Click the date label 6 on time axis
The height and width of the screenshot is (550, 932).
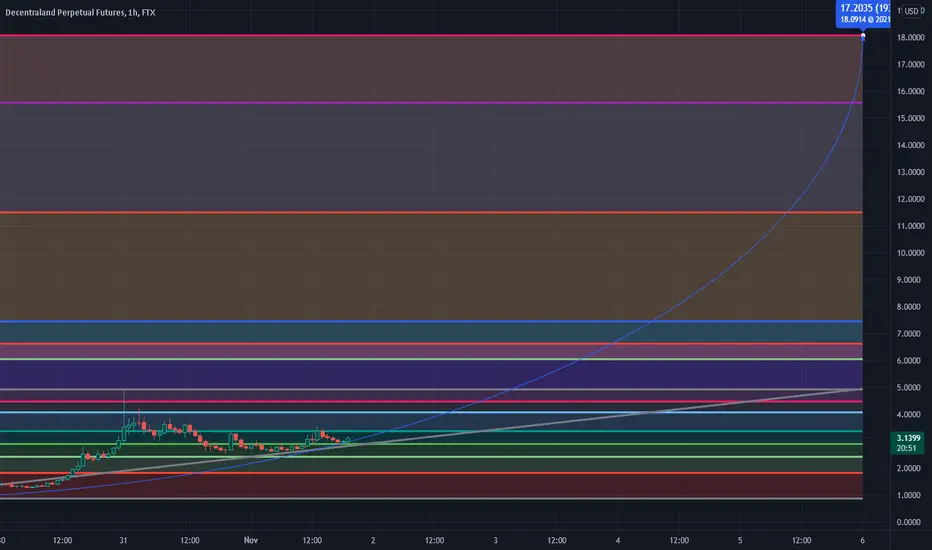(862, 540)
